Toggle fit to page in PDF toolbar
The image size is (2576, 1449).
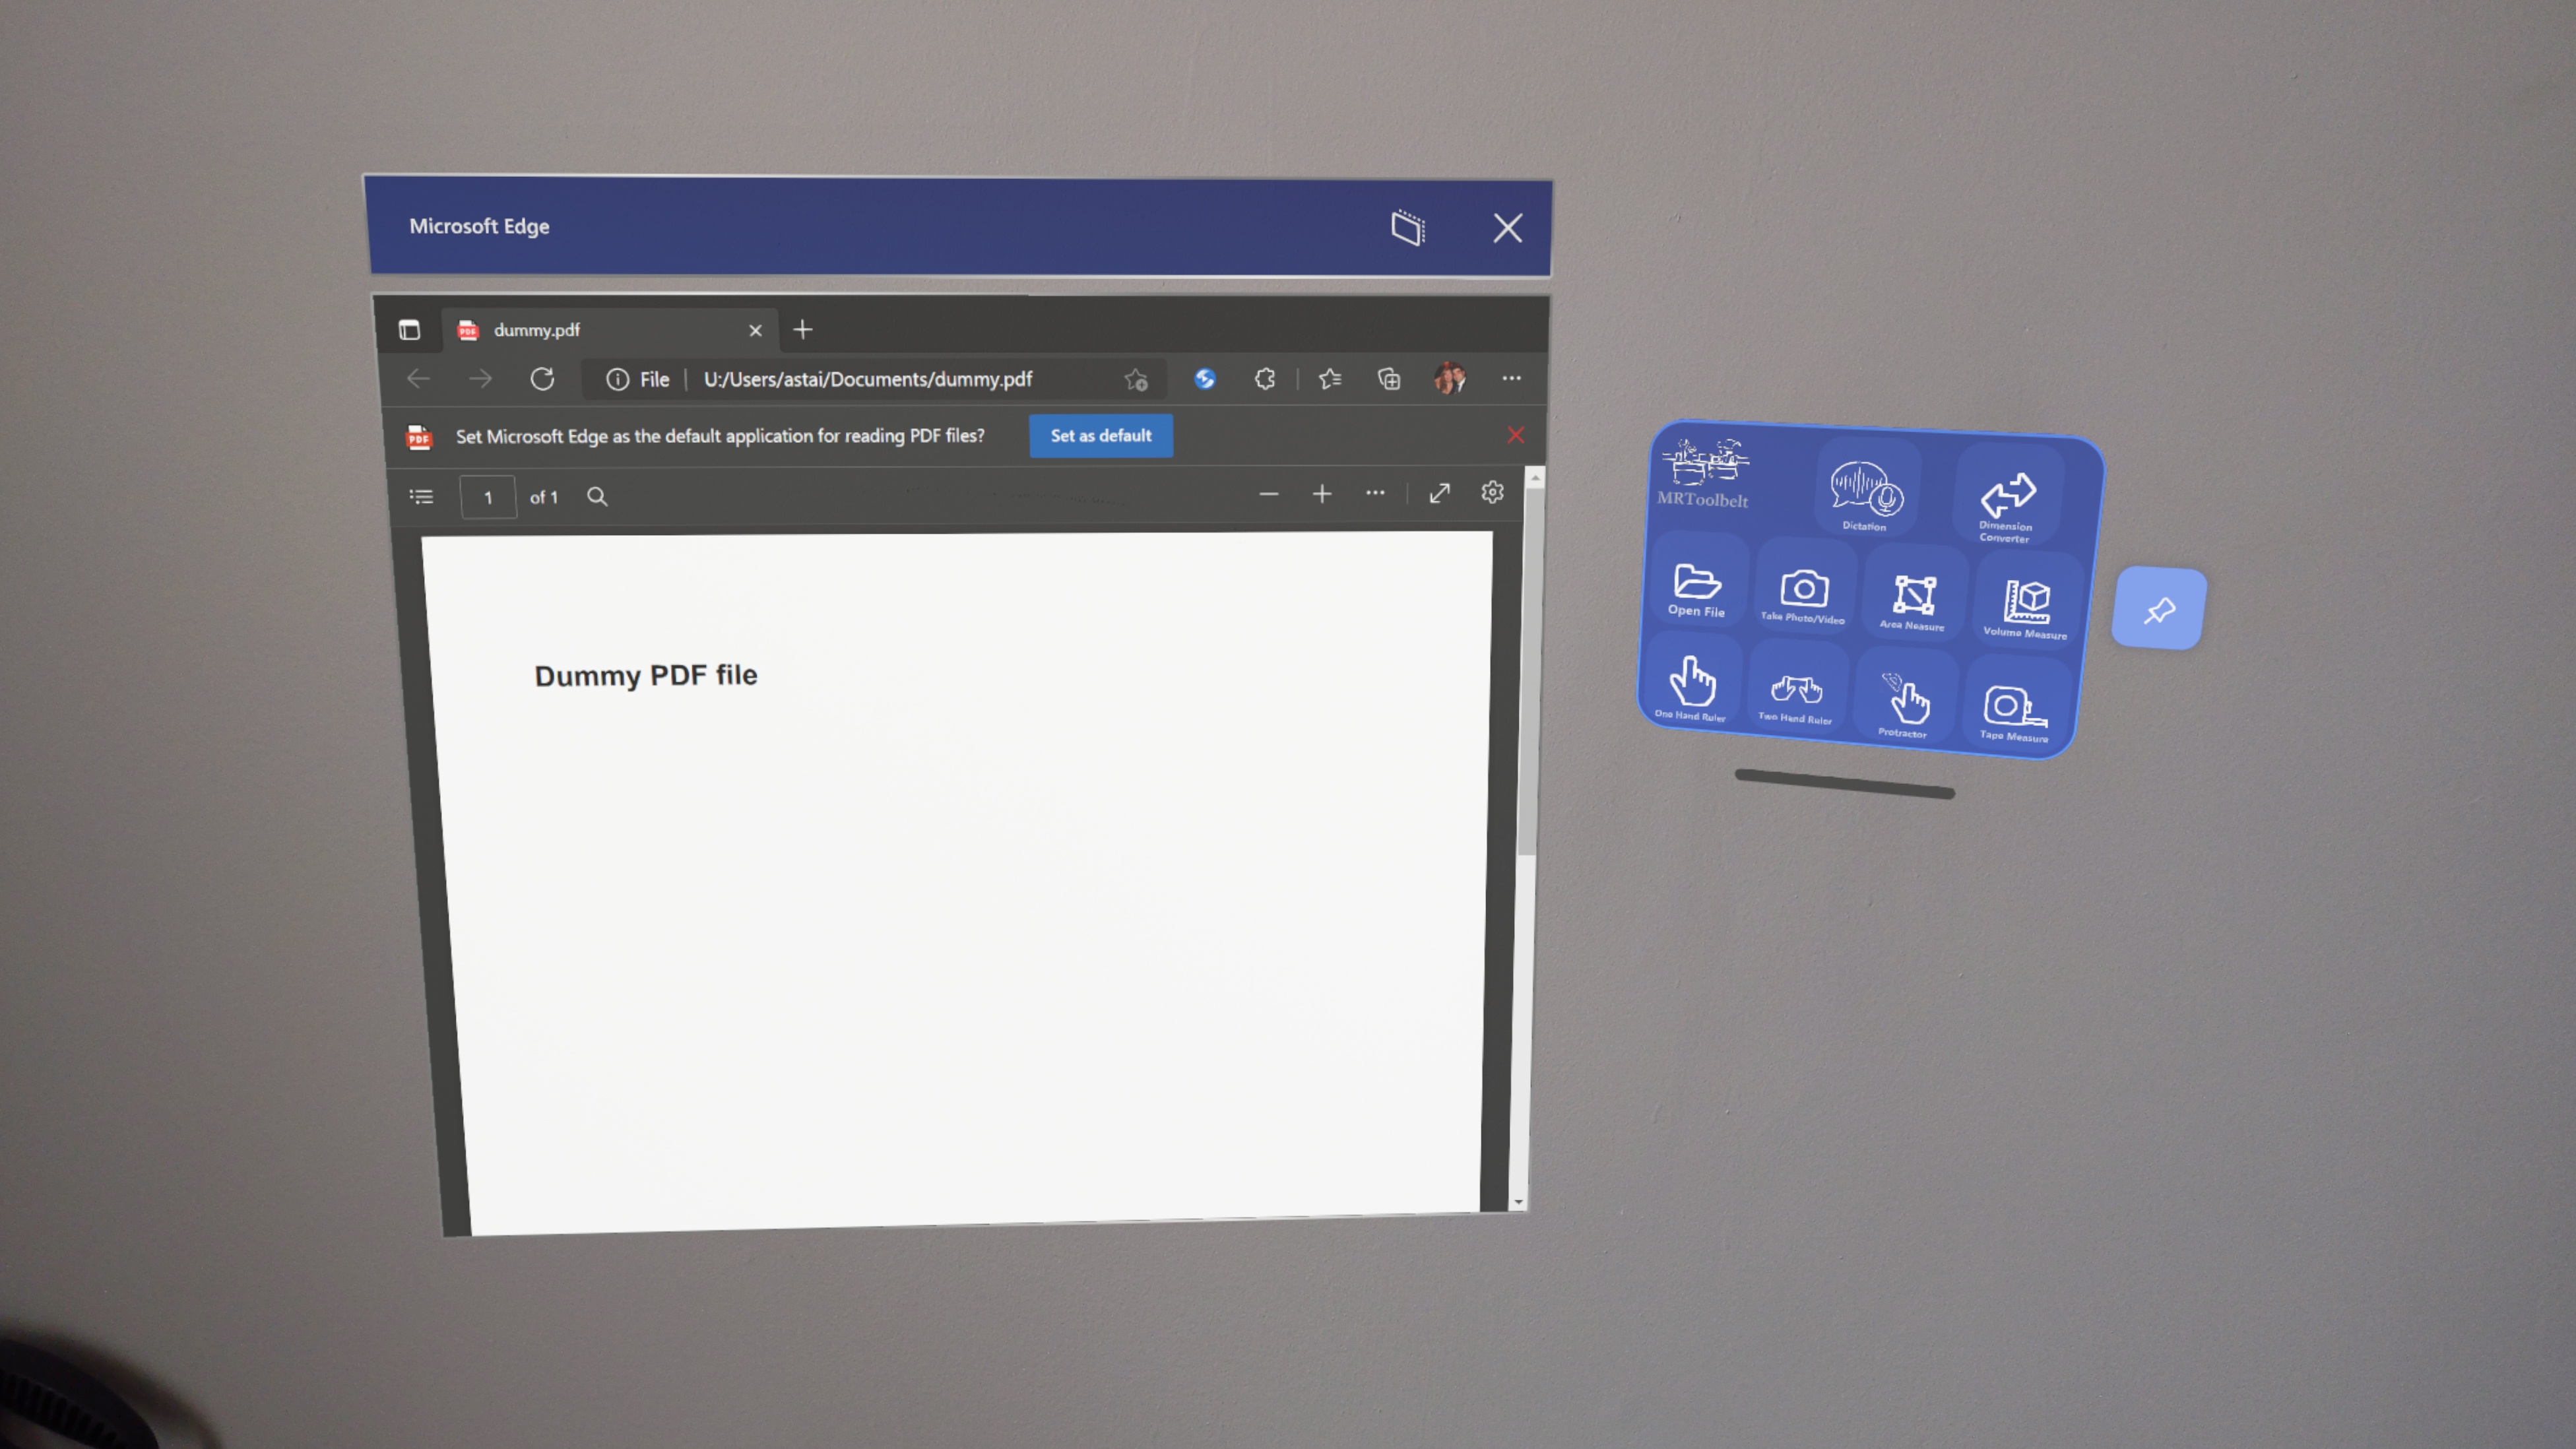click(x=1439, y=493)
